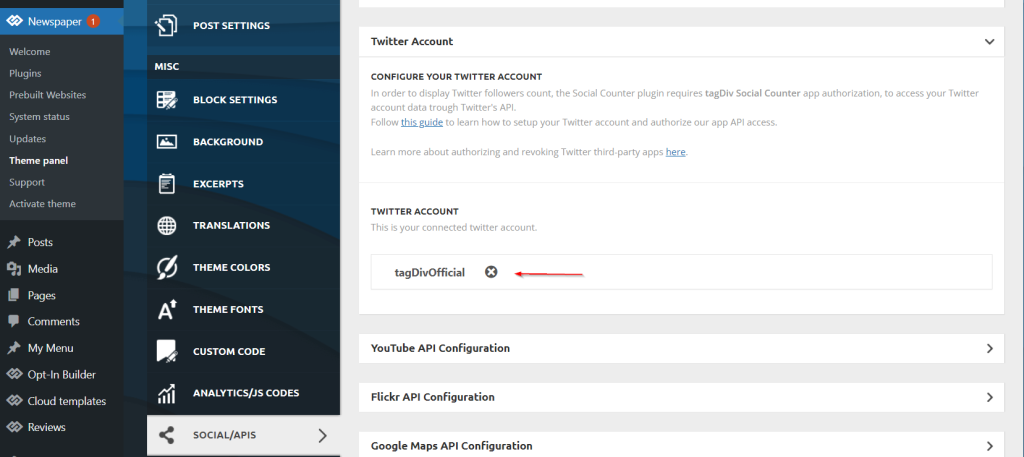This screenshot has height=457, width=1024.
Task: Open the Newspaper admin menu
Action: click(61, 22)
